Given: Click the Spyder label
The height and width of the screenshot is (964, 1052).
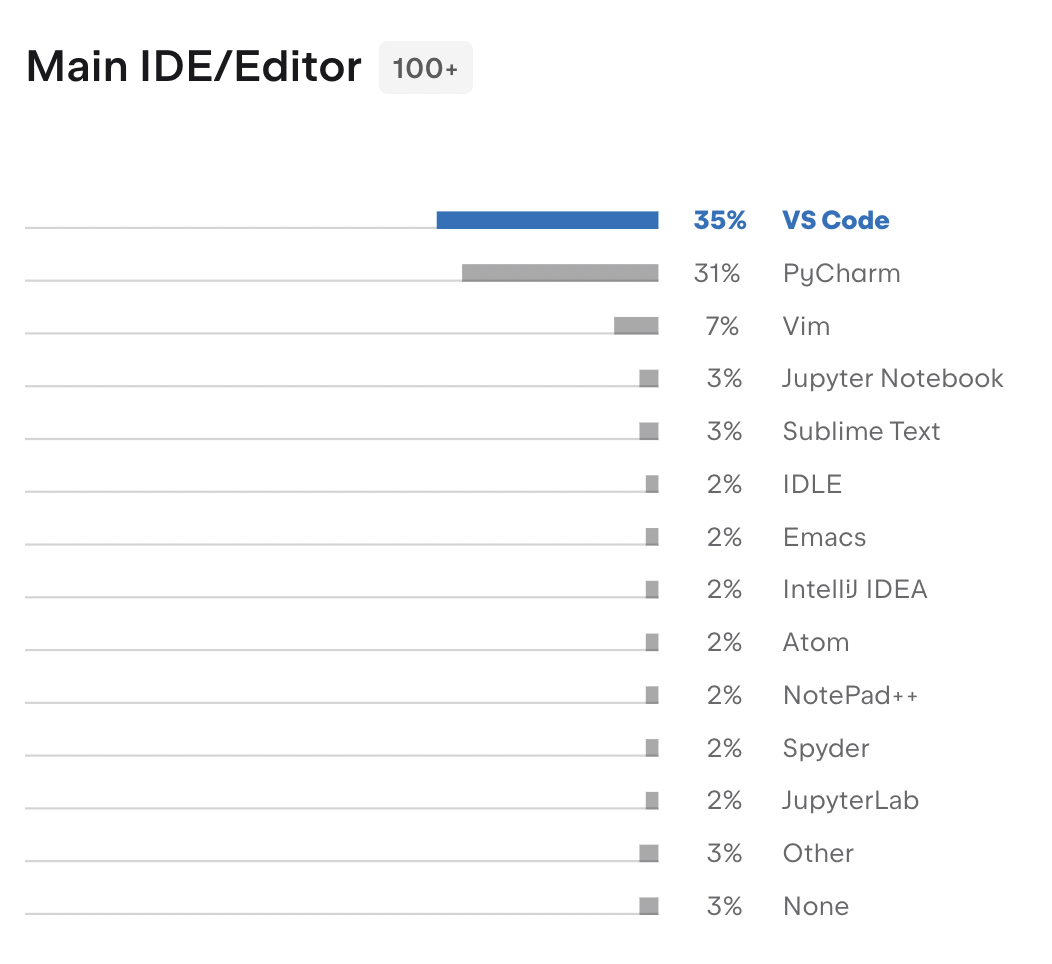Looking at the screenshot, I should [826, 749].
